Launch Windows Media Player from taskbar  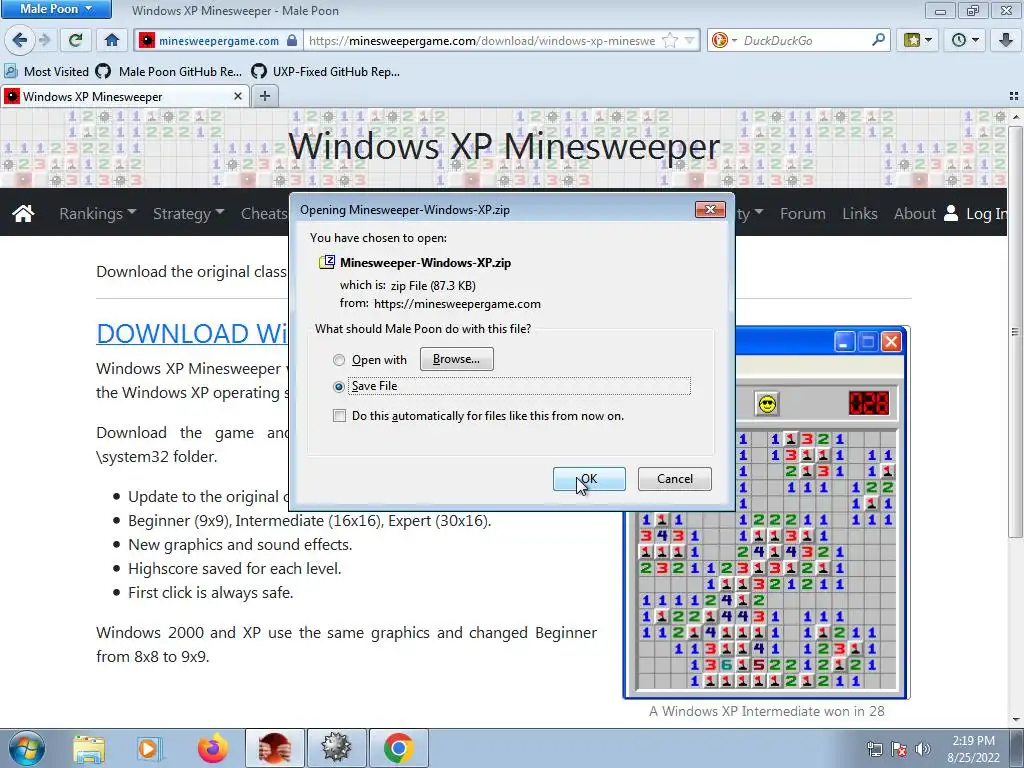point(150,748)
